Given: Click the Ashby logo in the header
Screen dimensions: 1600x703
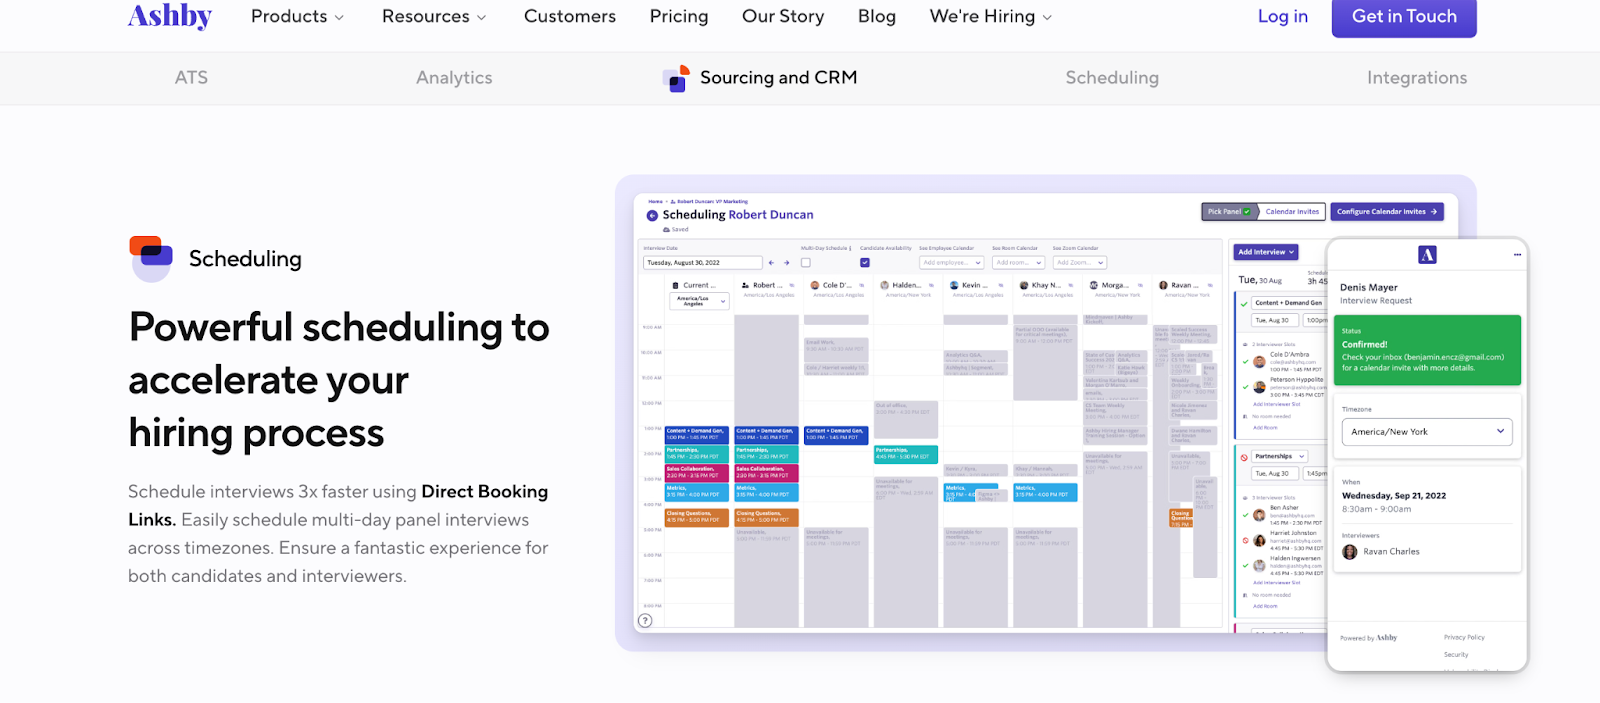Looking at the screenshot, I should 170,16.
